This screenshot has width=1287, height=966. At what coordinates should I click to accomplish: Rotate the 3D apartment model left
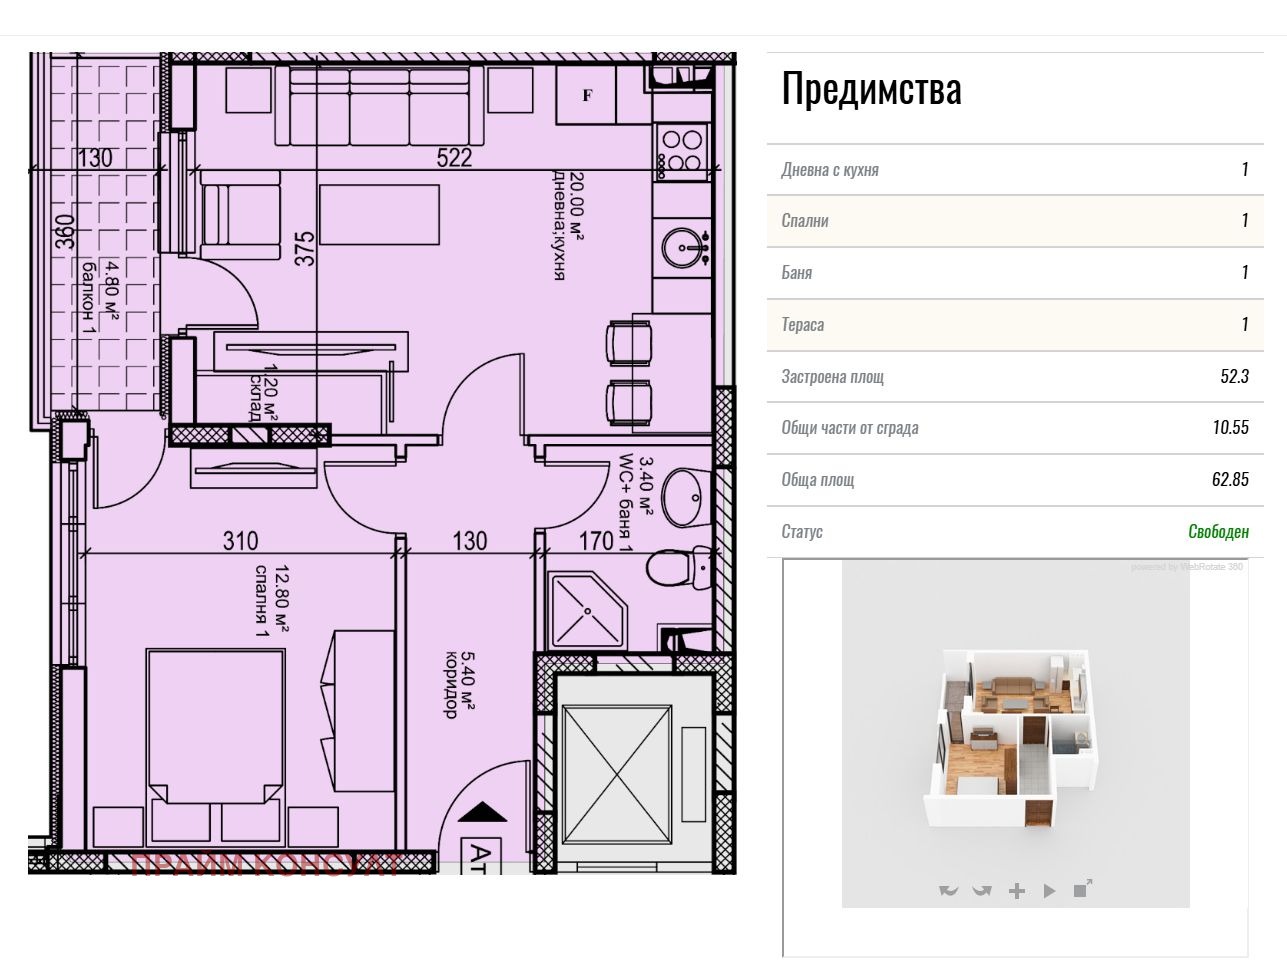coord(949,890)
